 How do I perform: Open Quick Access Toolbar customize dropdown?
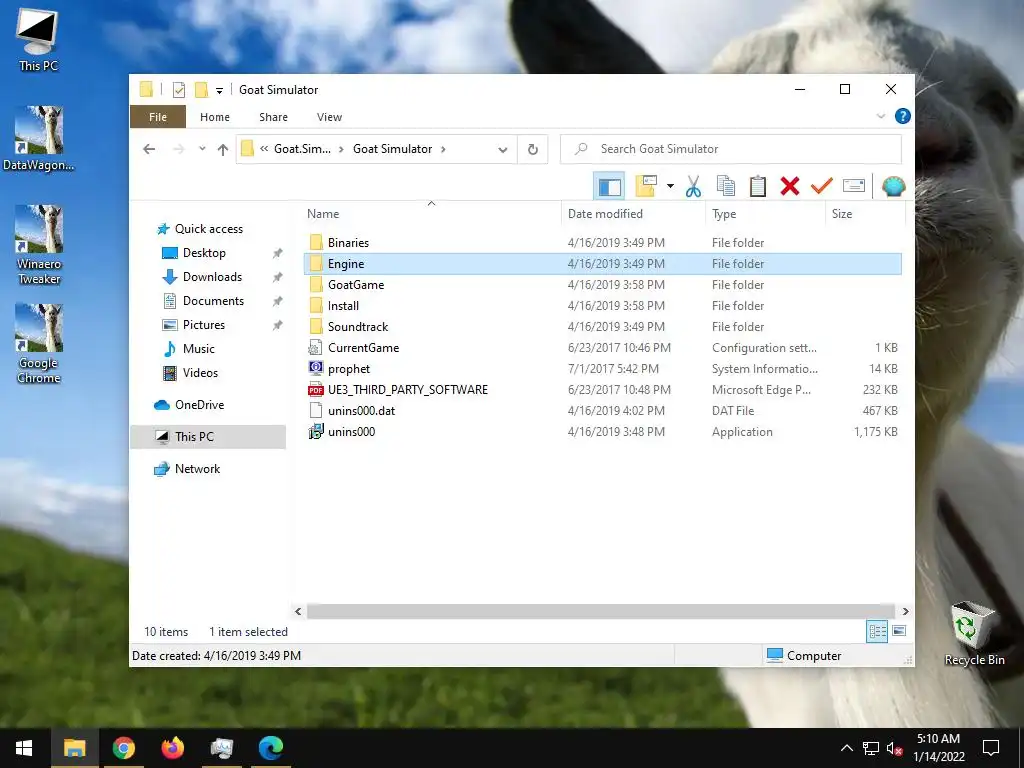click(x=219, y=90)
